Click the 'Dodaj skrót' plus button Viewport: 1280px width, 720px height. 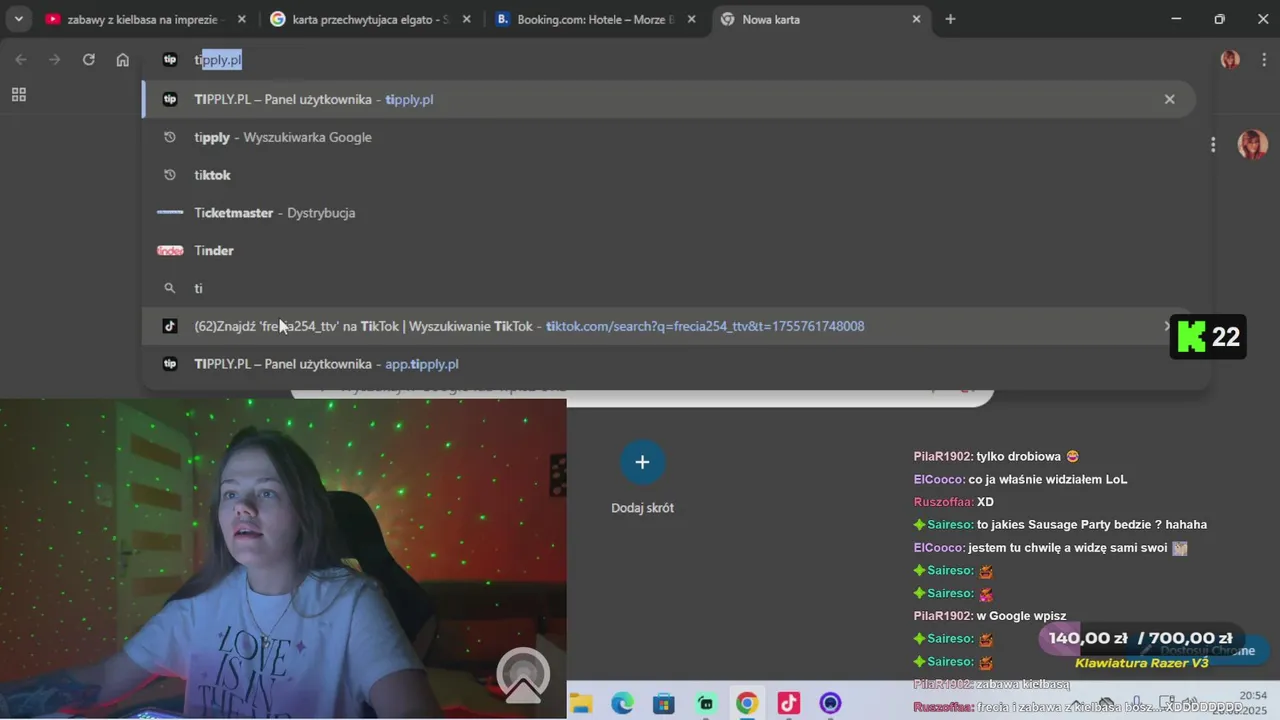pos(642,462)
